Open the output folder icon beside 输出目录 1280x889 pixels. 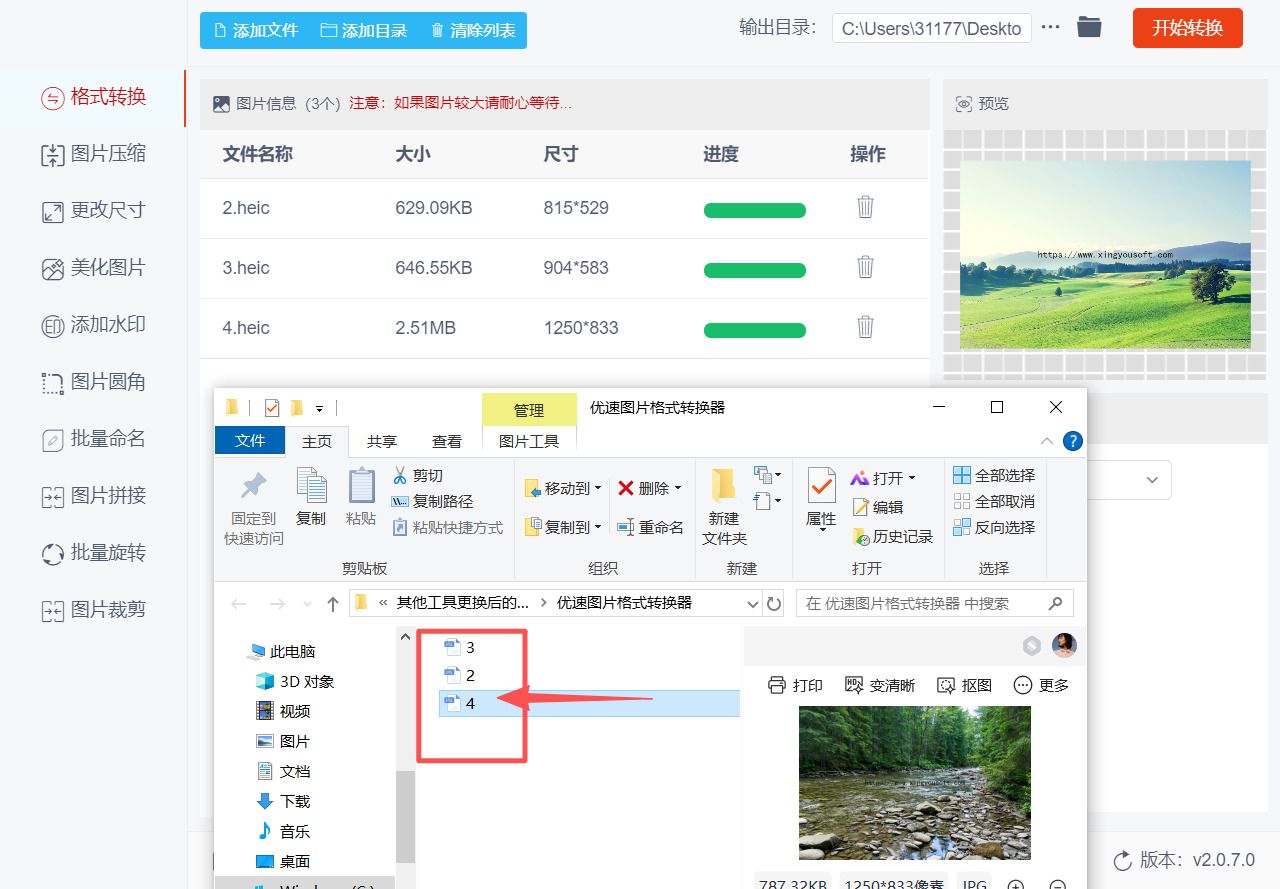click(x=1089, y=27)
